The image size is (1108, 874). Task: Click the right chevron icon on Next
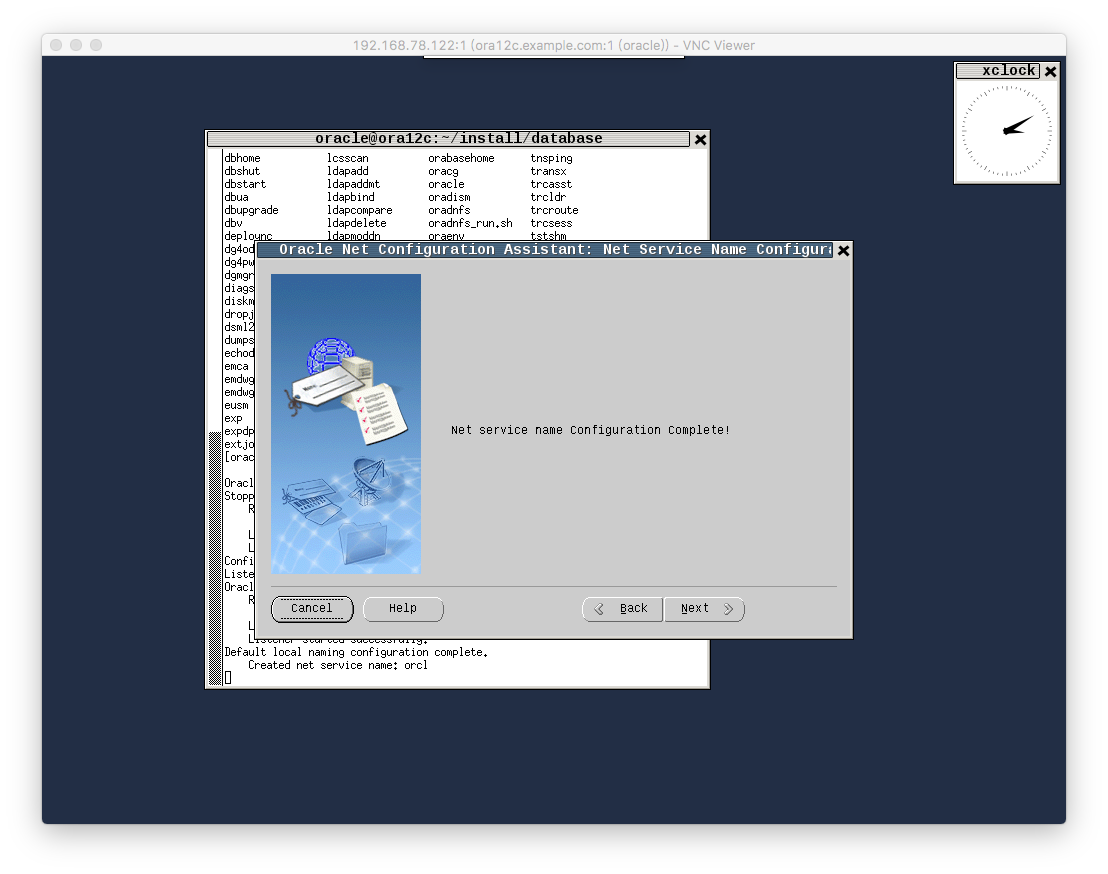tap(729, 609)
